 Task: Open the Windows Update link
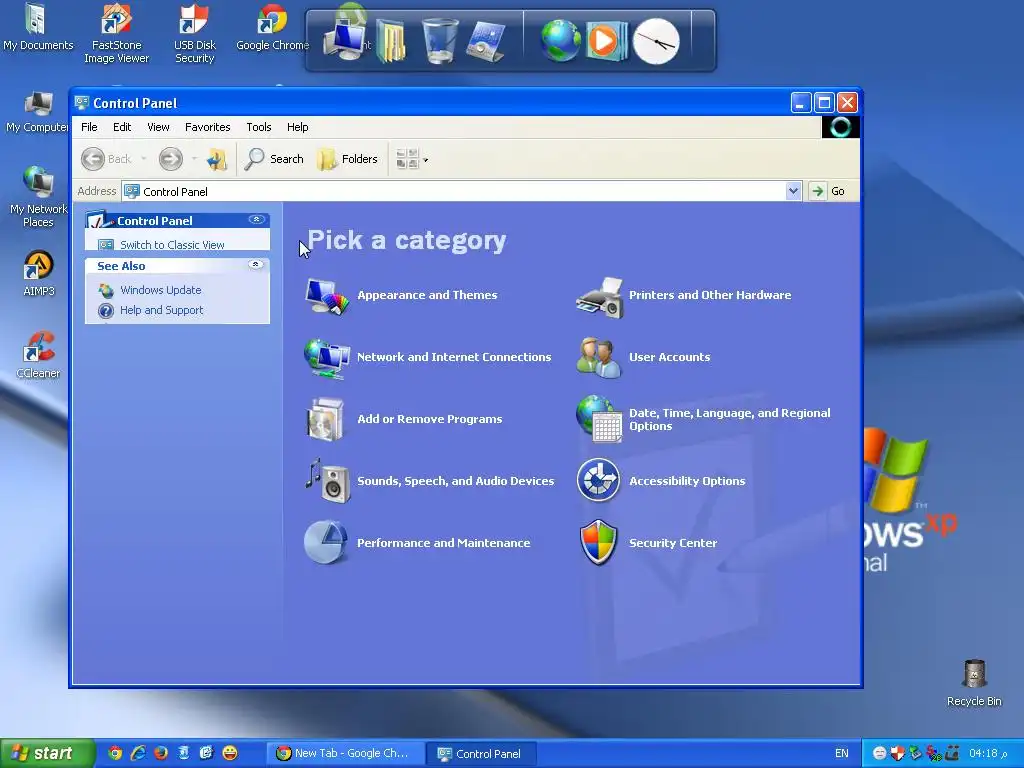tap(161, 290)
